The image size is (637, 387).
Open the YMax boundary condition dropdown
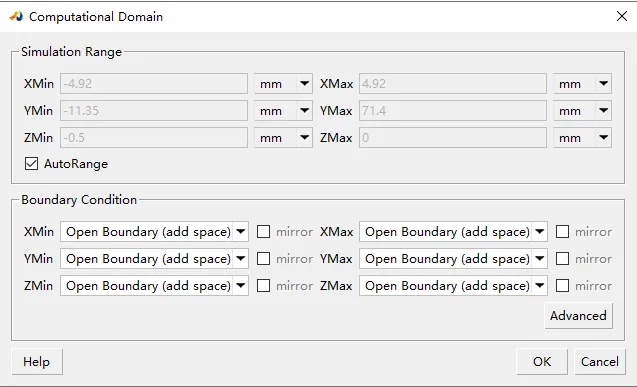453,259
